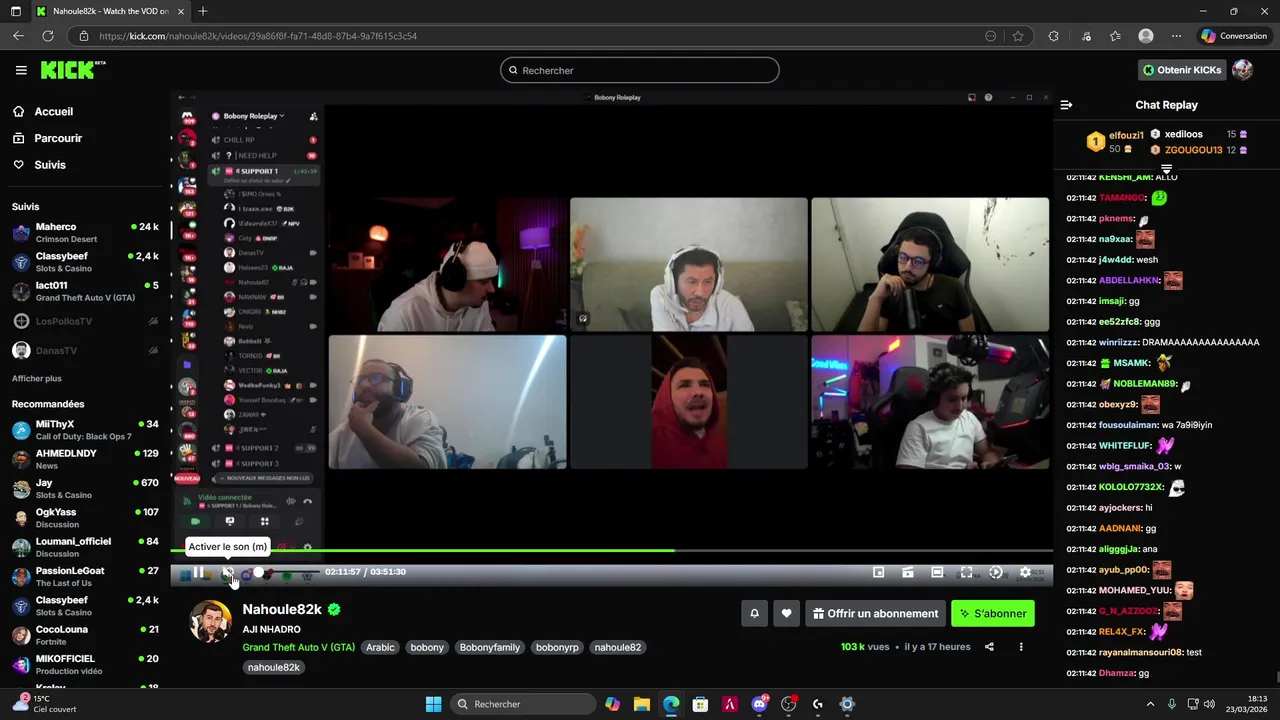
Task: Open browser extensions icon
Action: [1053, 36]
